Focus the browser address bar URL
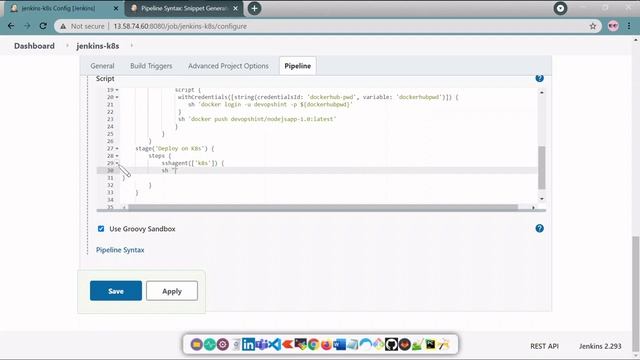Viewport: 640px width, 360px height. 180,26
